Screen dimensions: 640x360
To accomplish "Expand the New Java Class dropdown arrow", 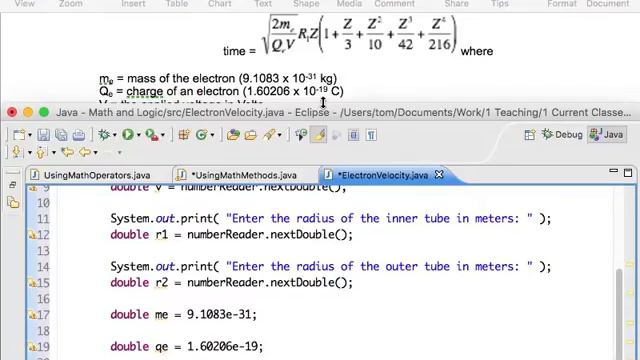I will pos(212,135).
